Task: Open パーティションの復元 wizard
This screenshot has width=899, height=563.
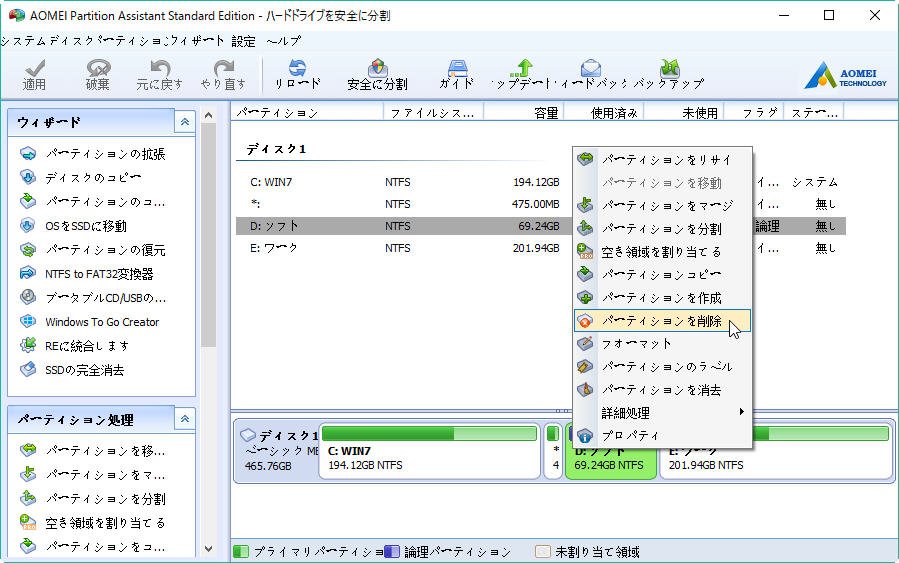Action: point(92,250)
